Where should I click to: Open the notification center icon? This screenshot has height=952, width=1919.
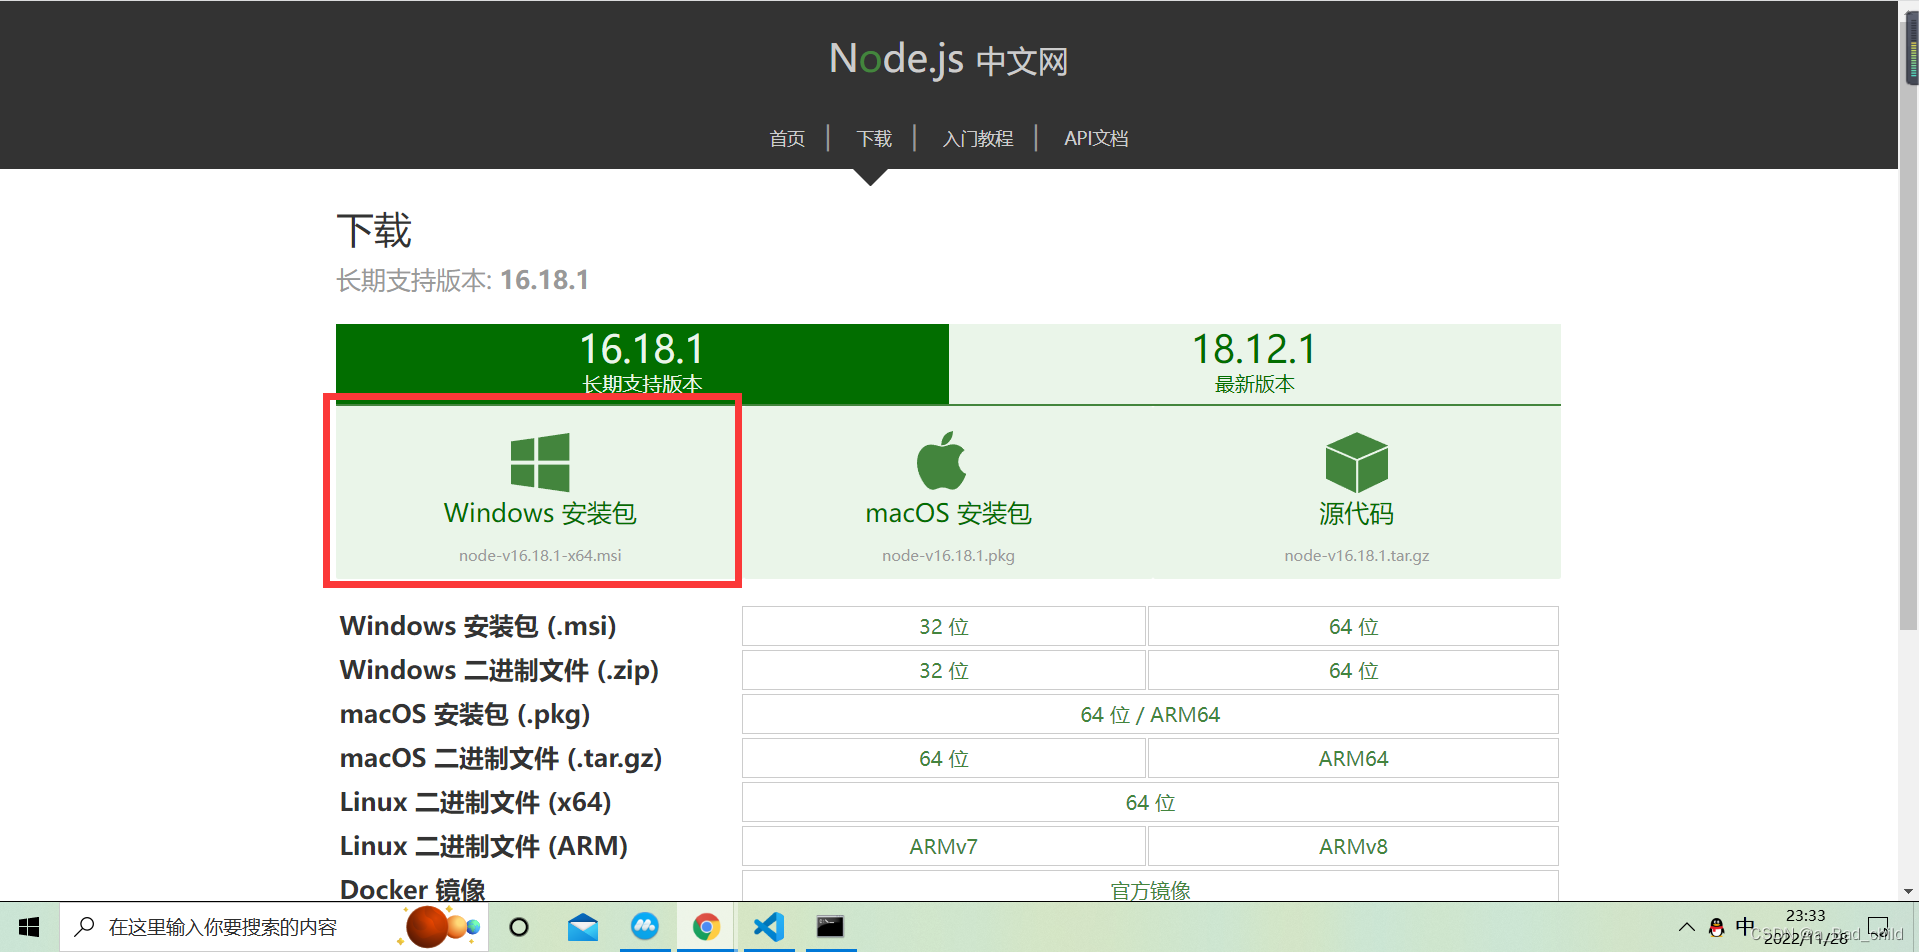click(1878, 927)
